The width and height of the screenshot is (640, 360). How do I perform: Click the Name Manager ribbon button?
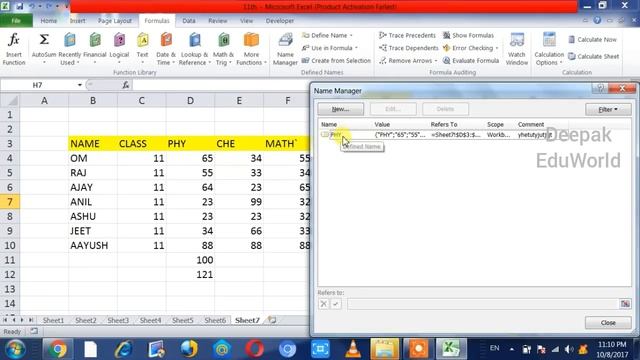point(285,49)
